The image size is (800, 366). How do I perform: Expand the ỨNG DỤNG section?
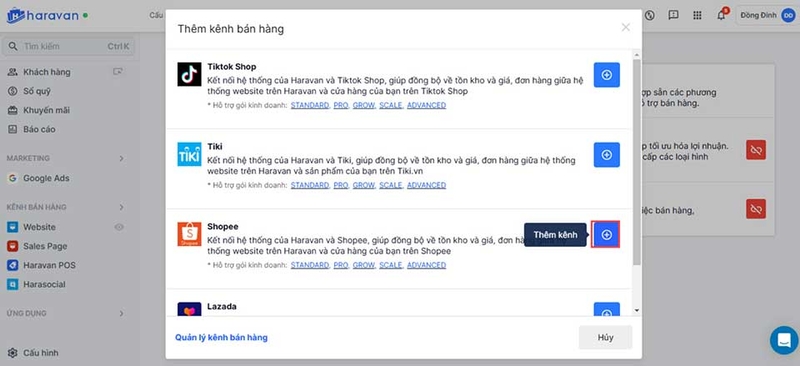click(x=121, y=313)
